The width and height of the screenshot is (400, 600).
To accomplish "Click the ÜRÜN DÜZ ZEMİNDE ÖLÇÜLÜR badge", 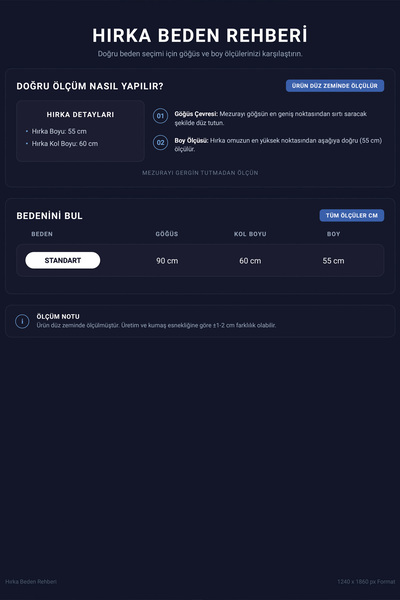I will coord(335,86).
